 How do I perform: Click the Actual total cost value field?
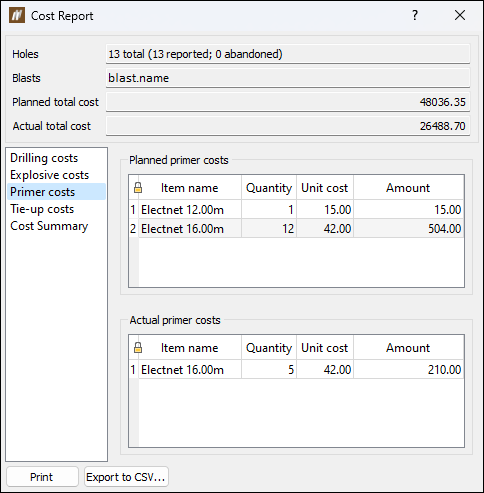pos(288,126)
